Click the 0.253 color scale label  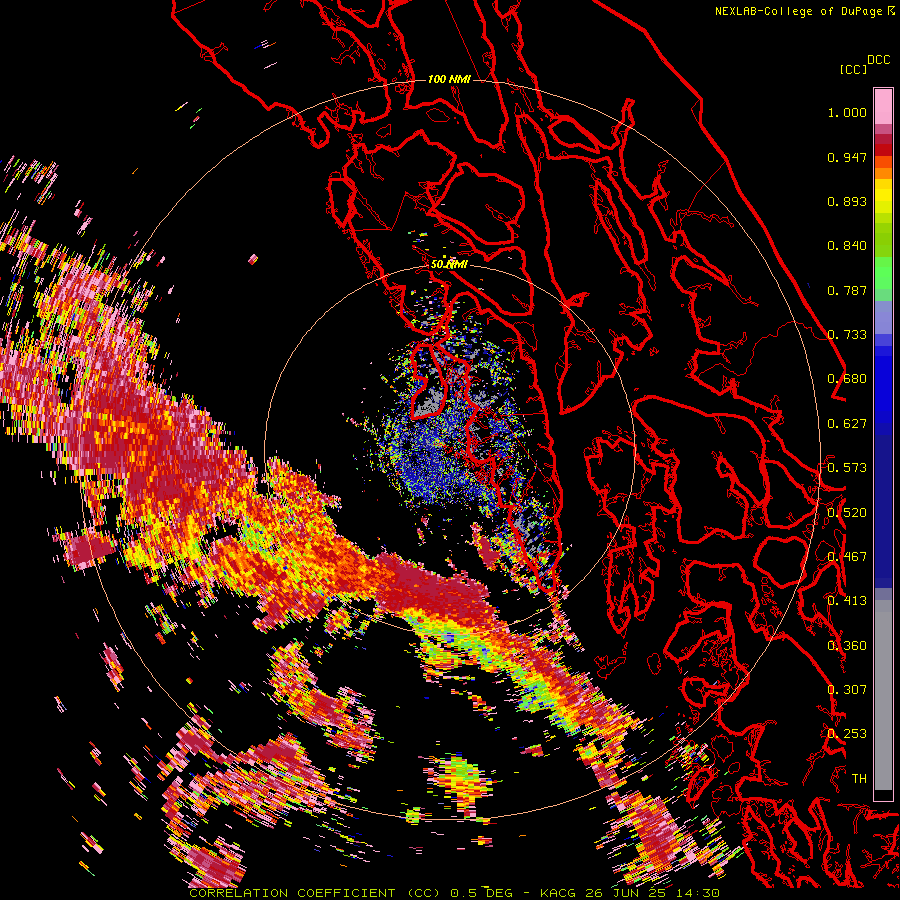coord(847,734)
